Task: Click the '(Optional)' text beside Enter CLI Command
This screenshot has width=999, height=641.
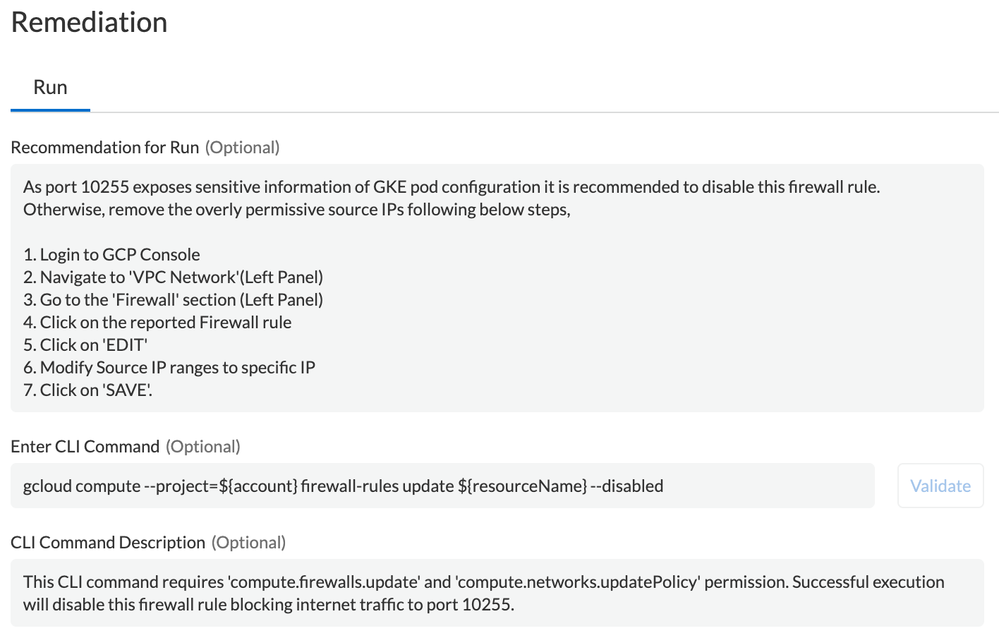Action: (202, 446)
